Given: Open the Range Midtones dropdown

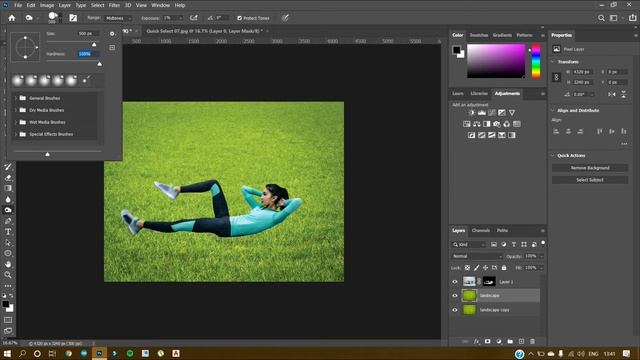Looking at the screenshot, I should (118, 18).
